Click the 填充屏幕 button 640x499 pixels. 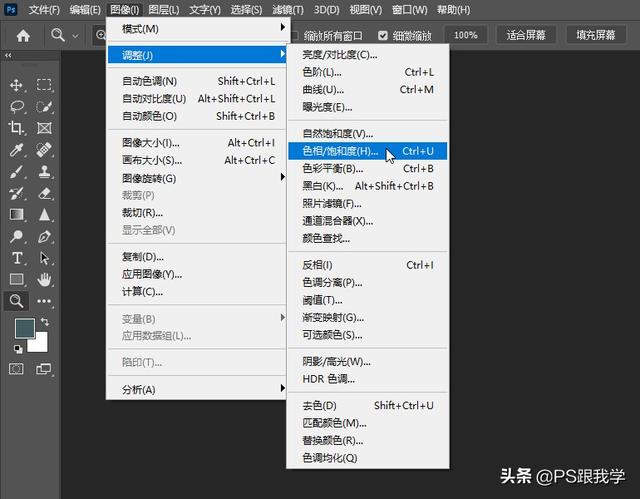(x=596, y=35)
